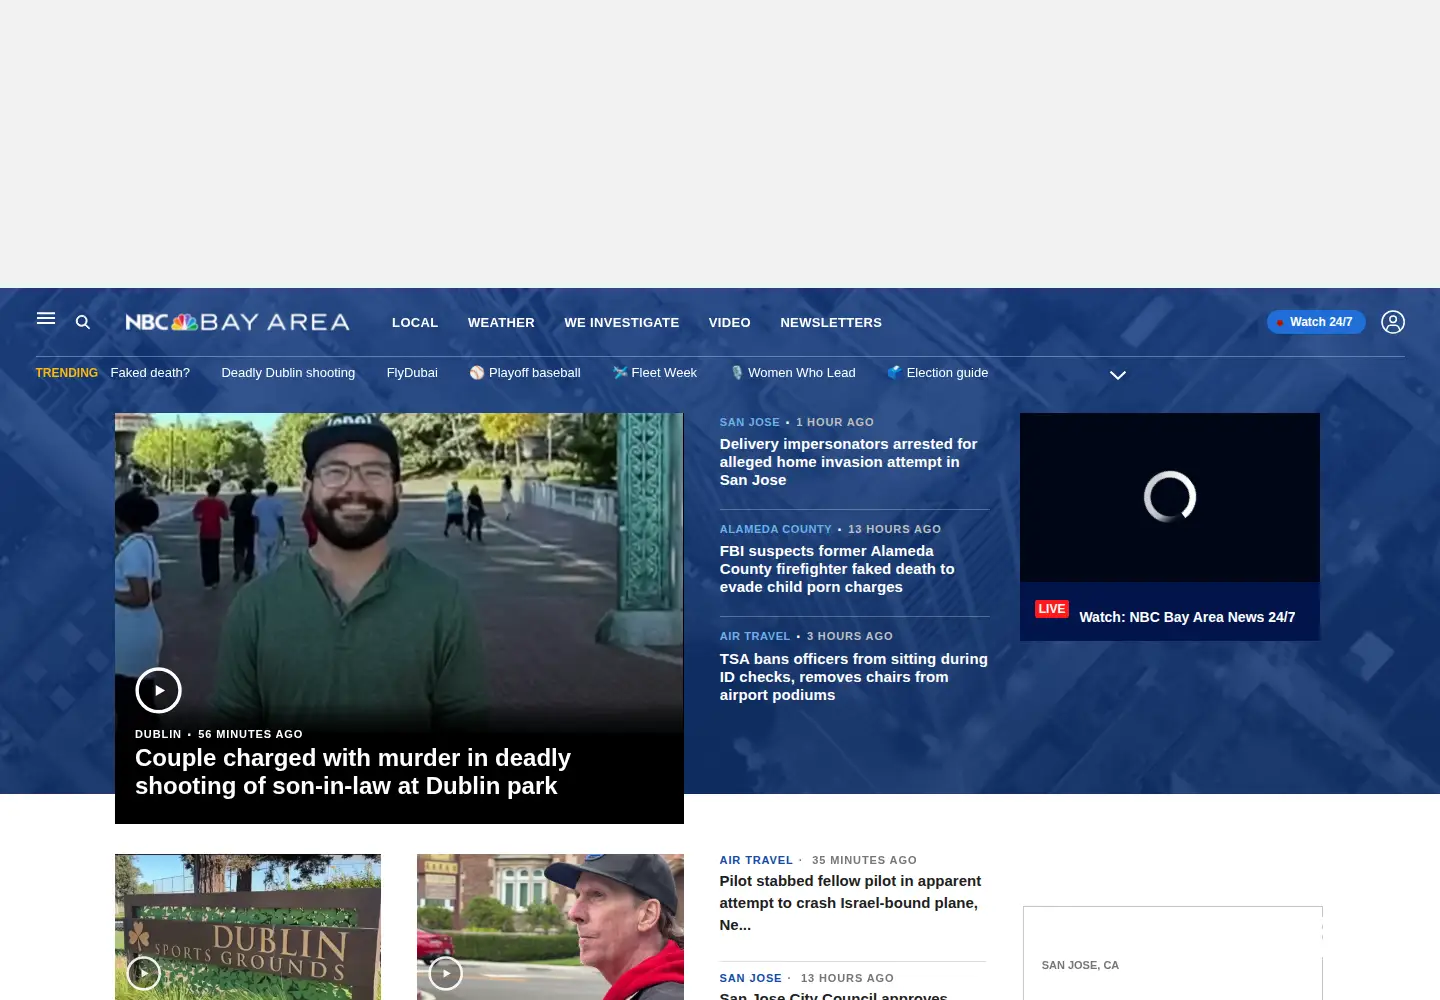This screenshot has width=1440, height=1000.
Task: Click the SAN JOSE, CA weather location
Action: tap(1080, 965)
